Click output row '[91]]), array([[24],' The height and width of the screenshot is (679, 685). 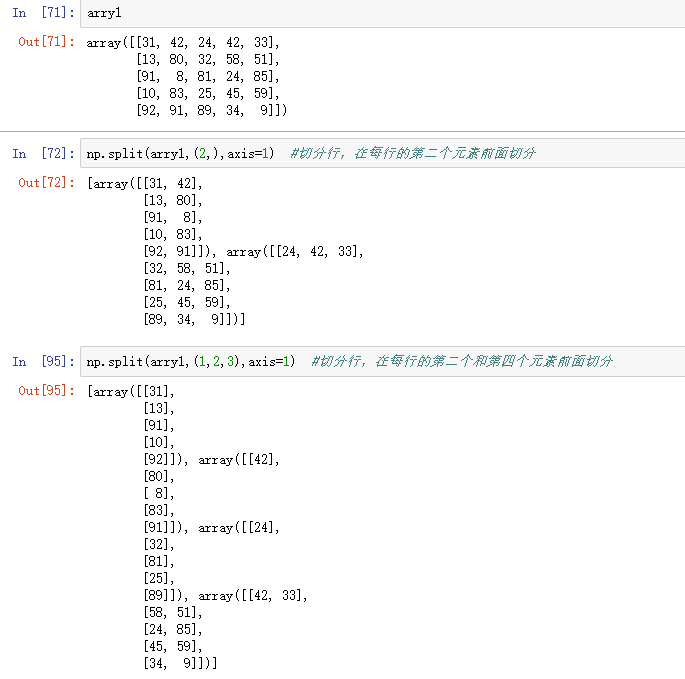[211, 527]
